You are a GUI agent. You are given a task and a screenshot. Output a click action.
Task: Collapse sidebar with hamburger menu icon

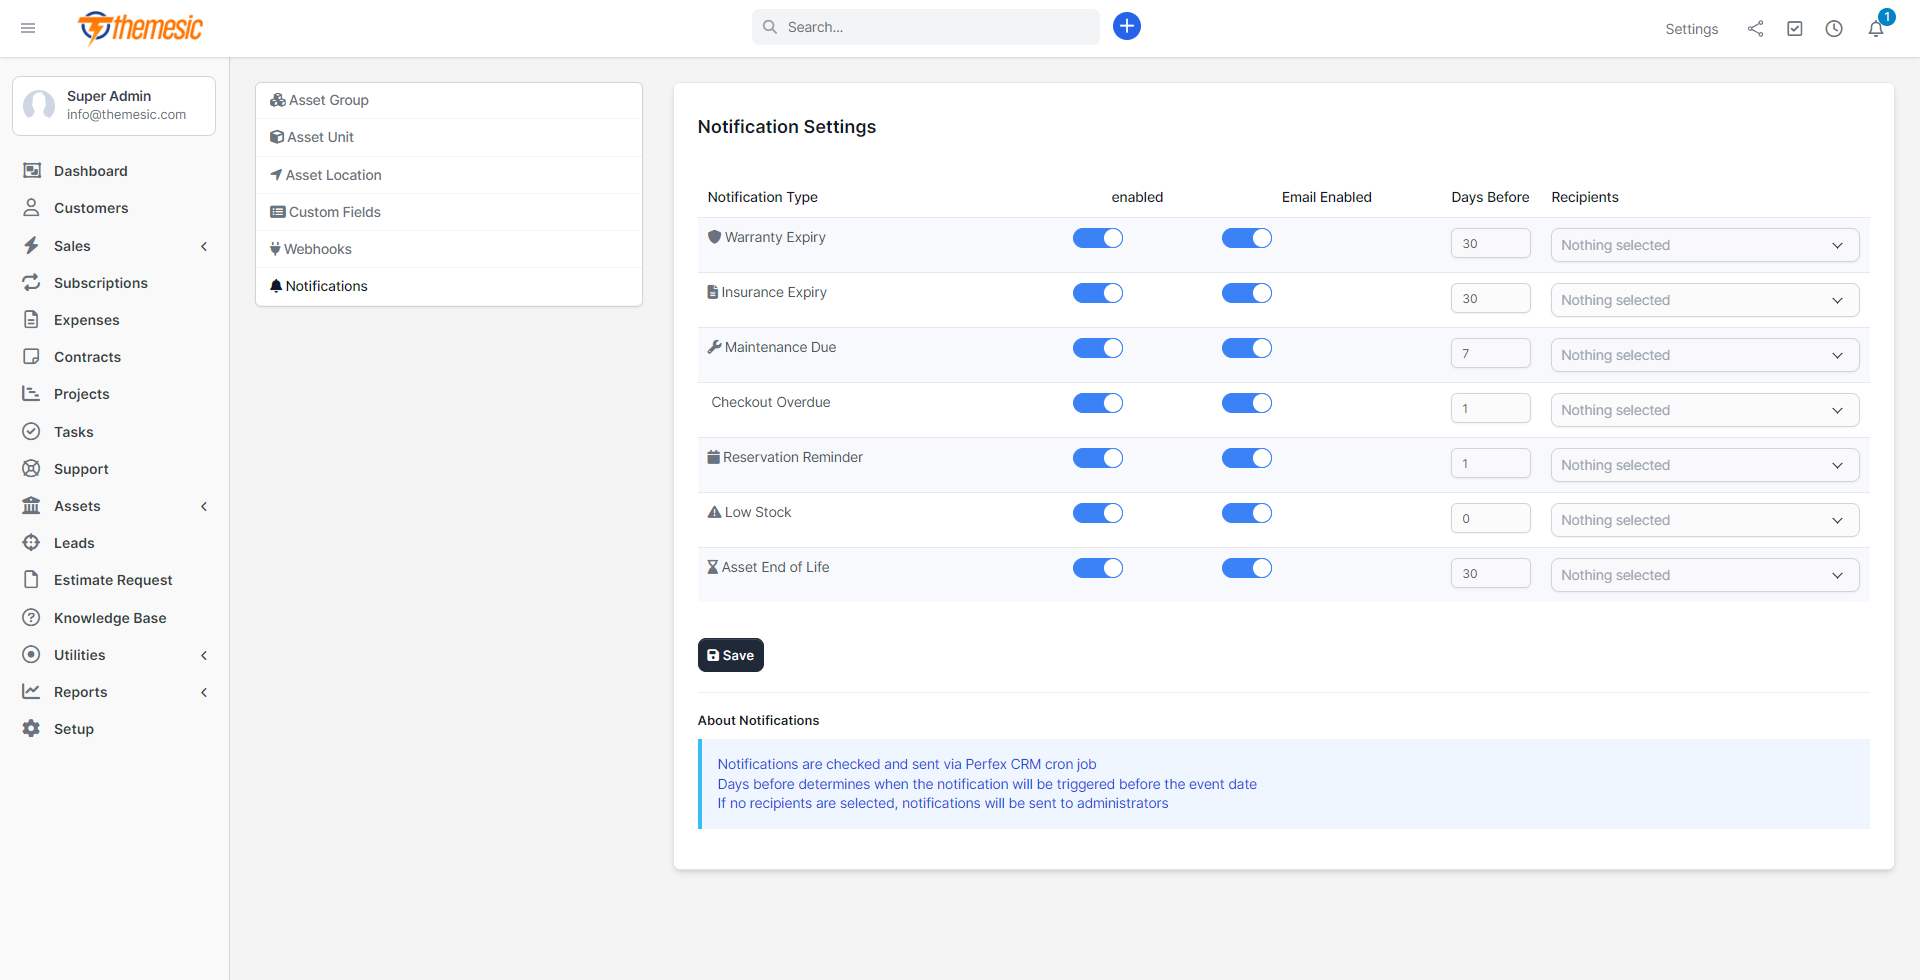point(28,28)
